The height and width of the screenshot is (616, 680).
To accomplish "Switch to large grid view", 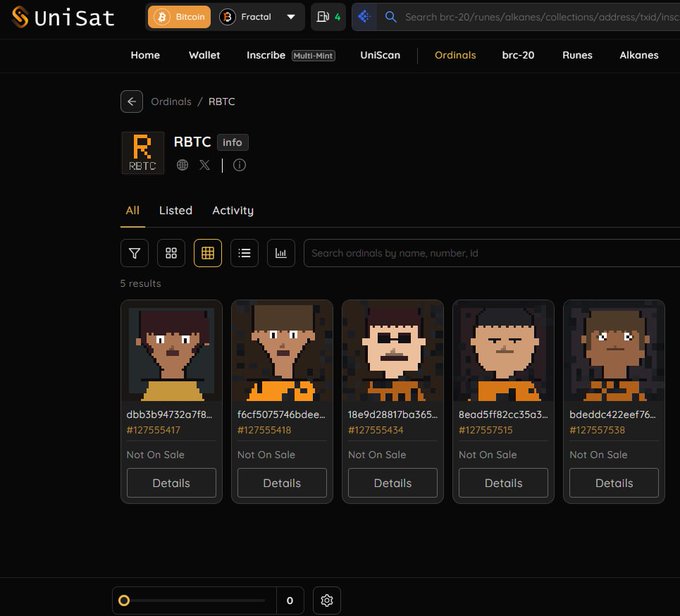I will (171, 253).
